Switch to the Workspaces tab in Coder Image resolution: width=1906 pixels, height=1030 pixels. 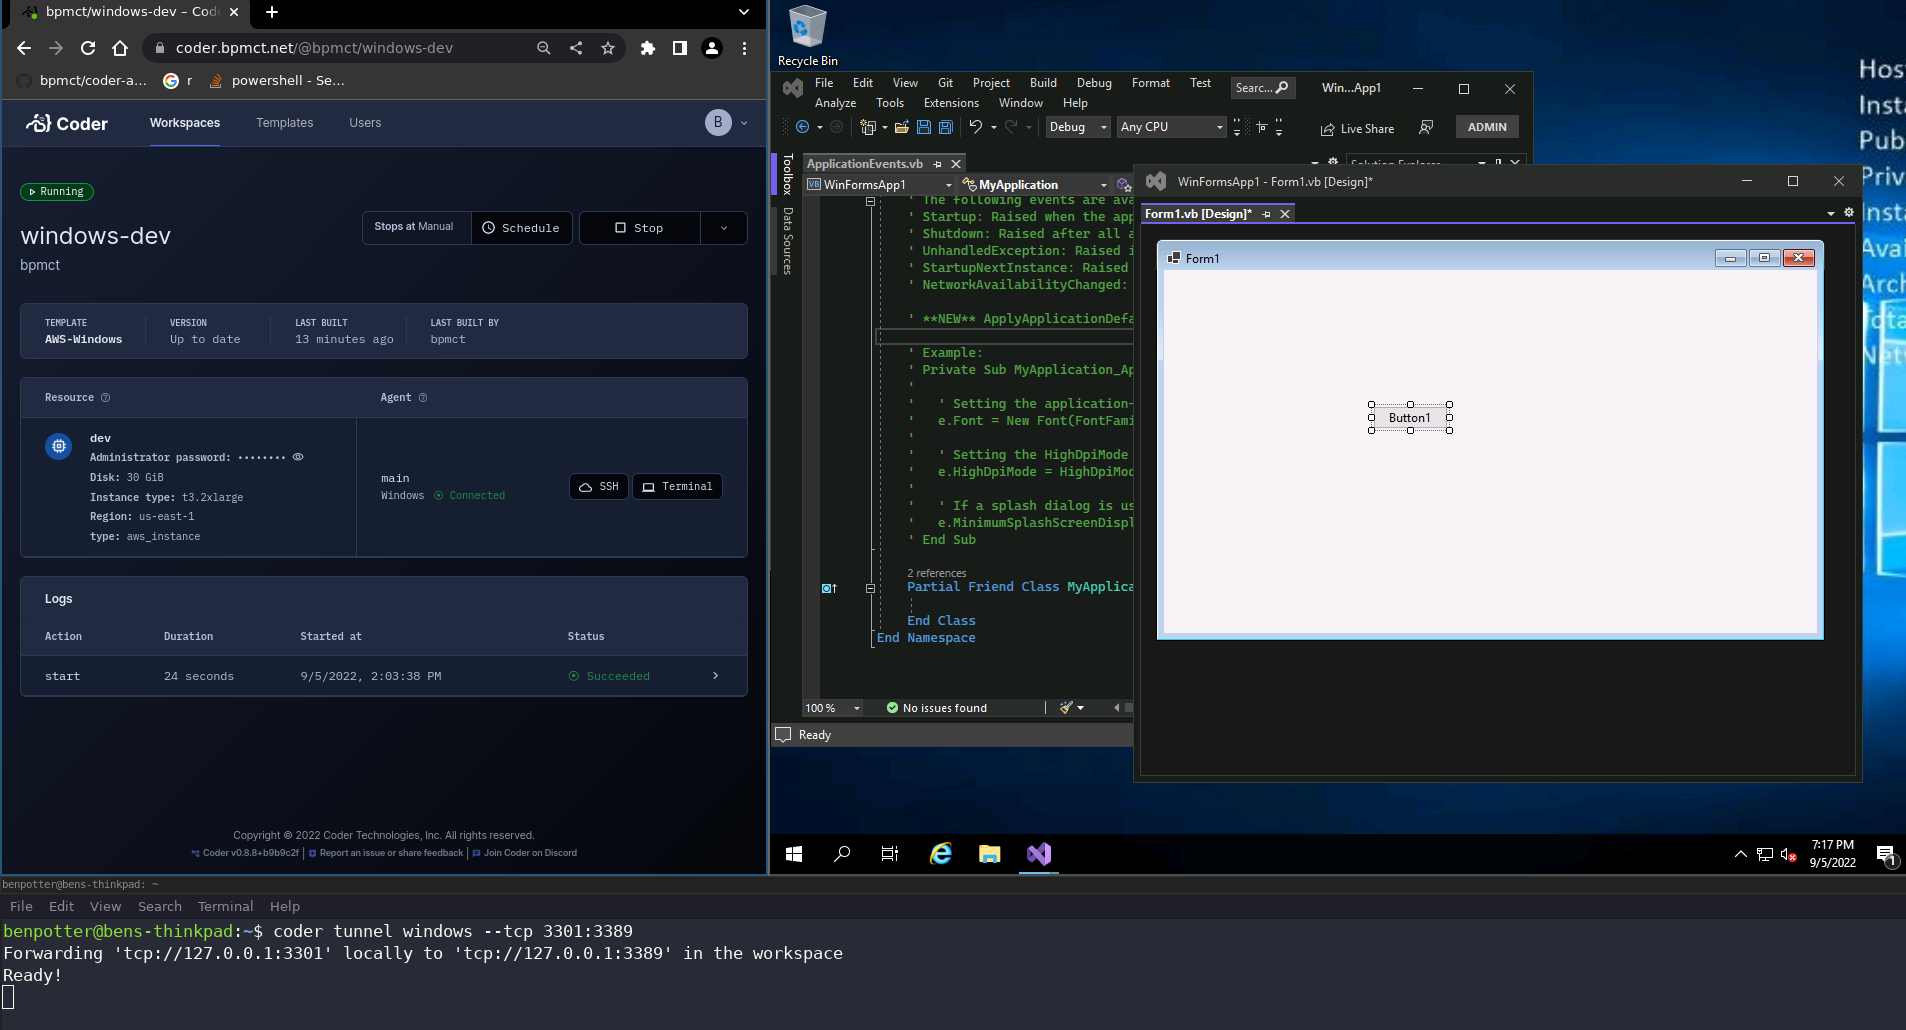(185, 123)
